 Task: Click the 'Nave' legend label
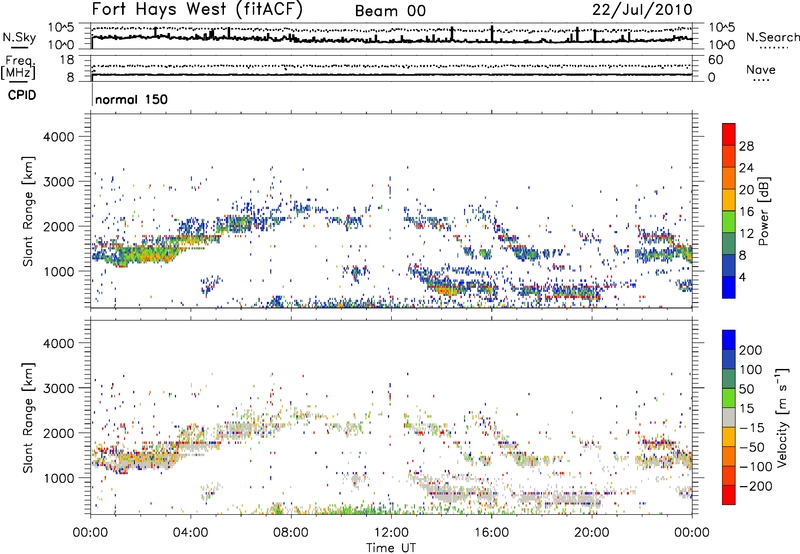(x=760, y=70)
